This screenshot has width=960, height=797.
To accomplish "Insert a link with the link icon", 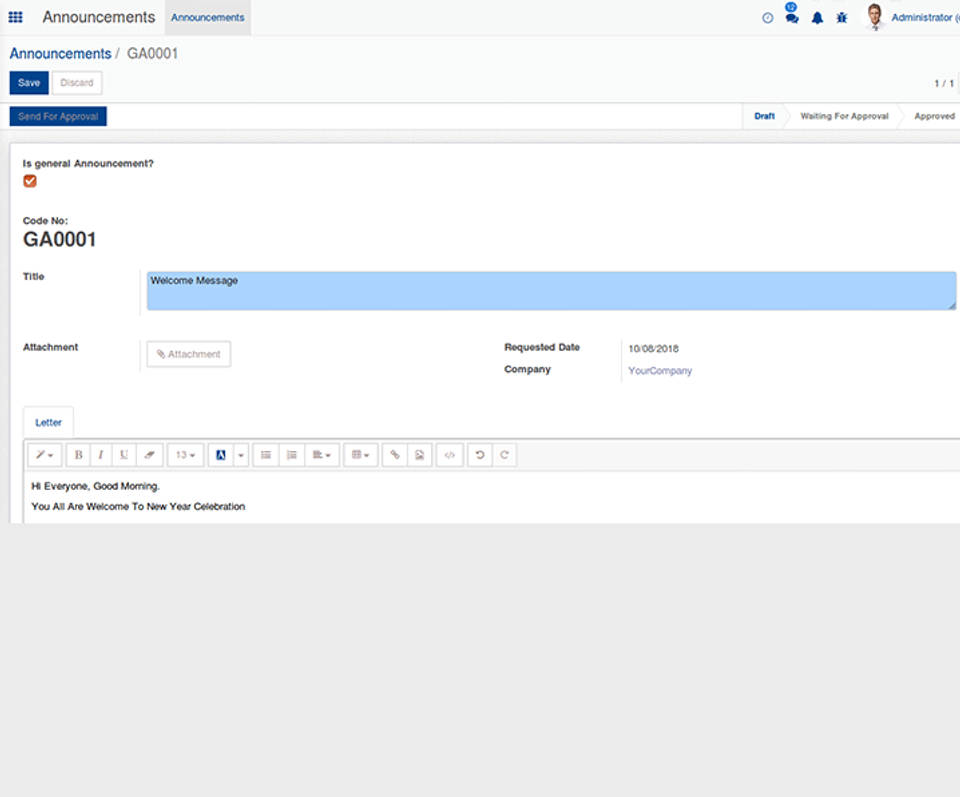I will (x=395, y=455).
